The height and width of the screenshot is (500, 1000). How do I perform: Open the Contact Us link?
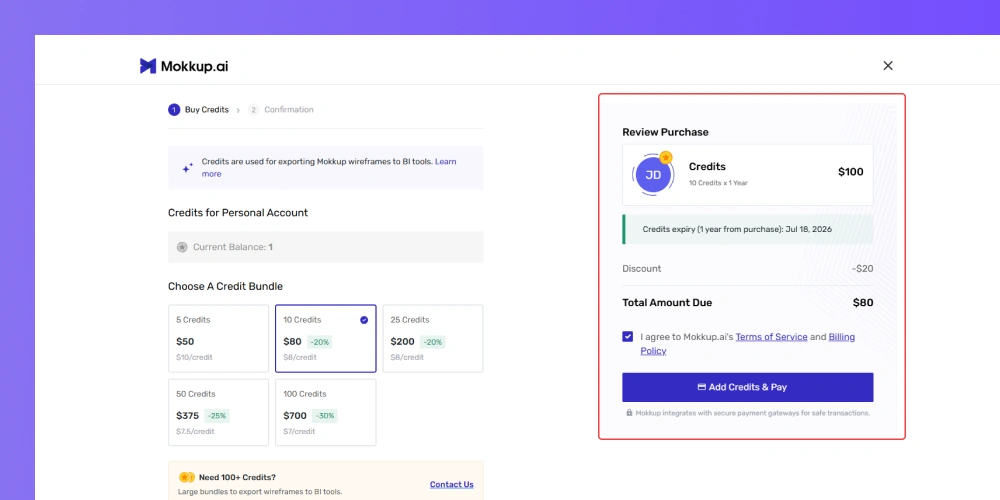tap(452, 485)
